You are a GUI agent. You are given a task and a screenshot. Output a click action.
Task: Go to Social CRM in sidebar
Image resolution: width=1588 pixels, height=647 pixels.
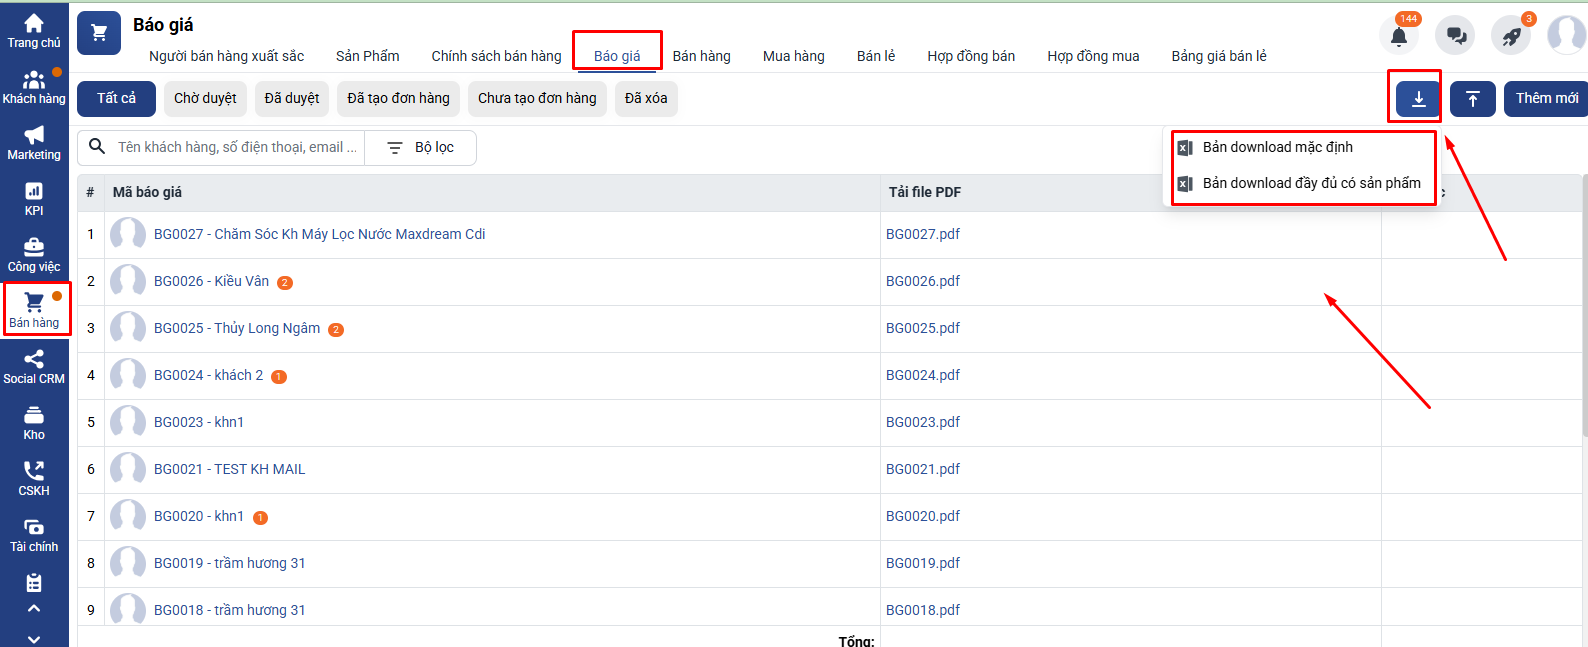tap(34, 367)
